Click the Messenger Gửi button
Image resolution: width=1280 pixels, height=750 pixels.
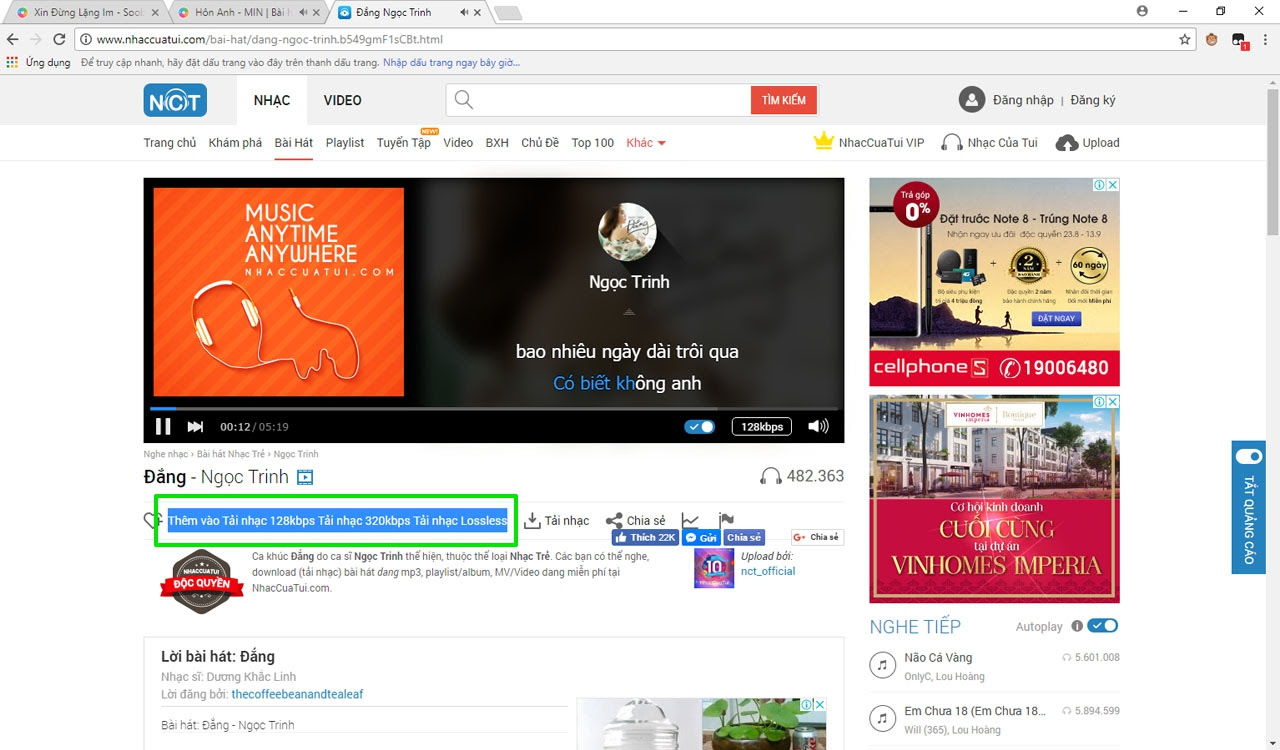pos(701,537)
